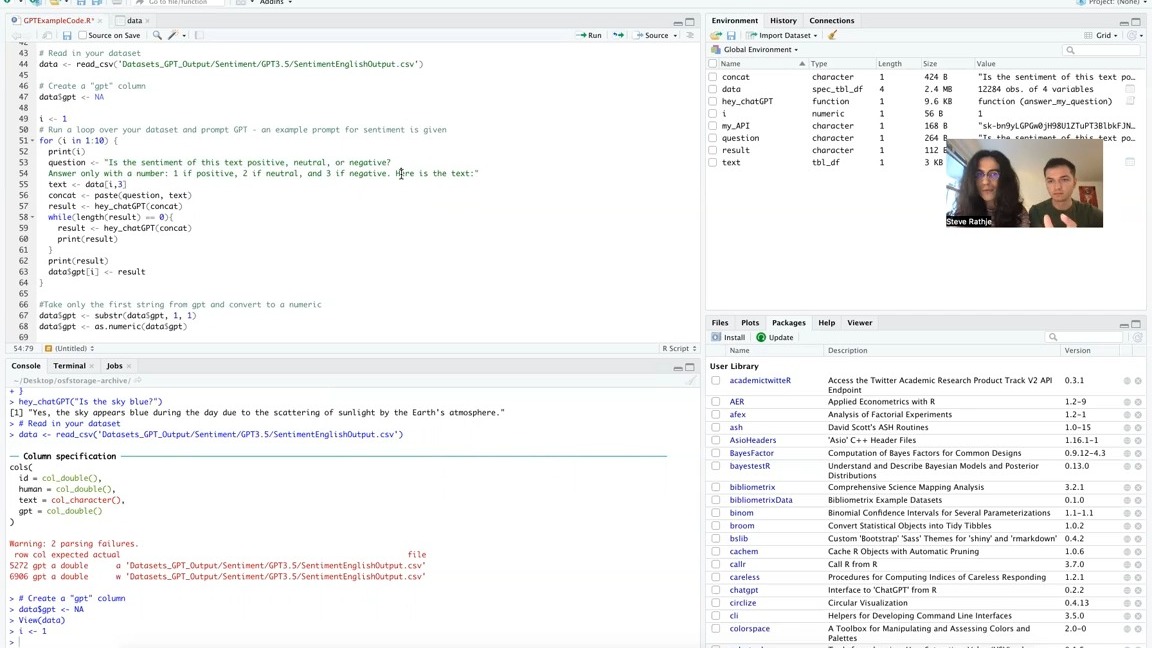1152x648 pixels.
Task: Maximize the console pane
Action: (690, 367)
